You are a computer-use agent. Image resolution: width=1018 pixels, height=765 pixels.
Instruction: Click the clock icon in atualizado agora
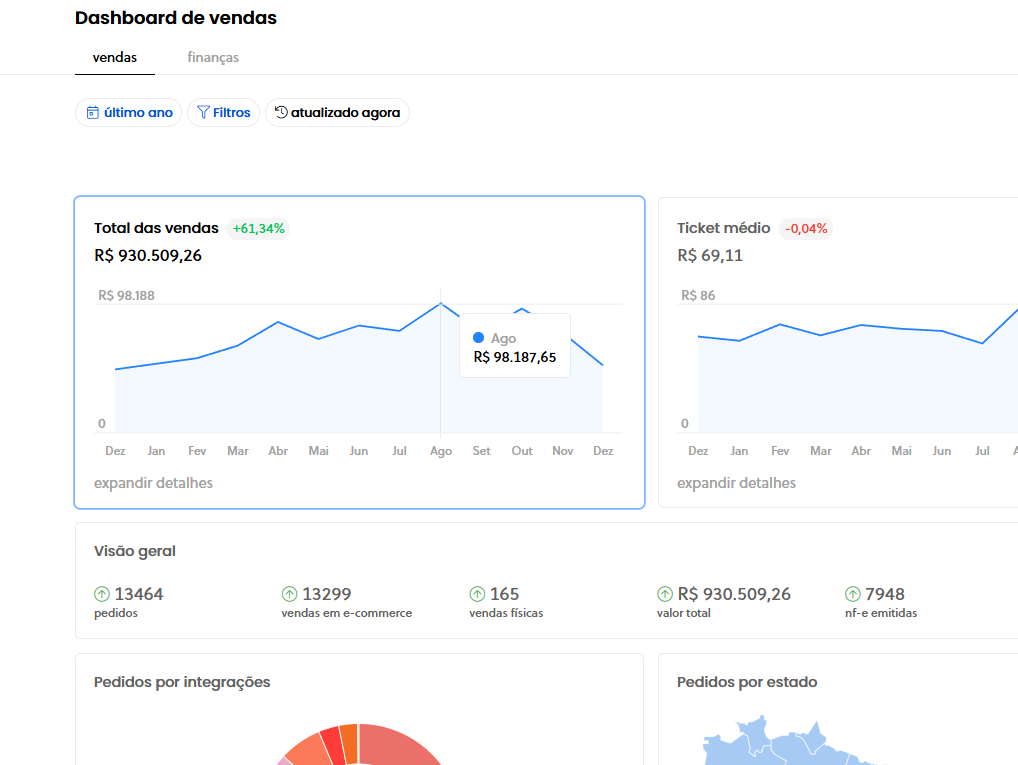click(281, 112)
